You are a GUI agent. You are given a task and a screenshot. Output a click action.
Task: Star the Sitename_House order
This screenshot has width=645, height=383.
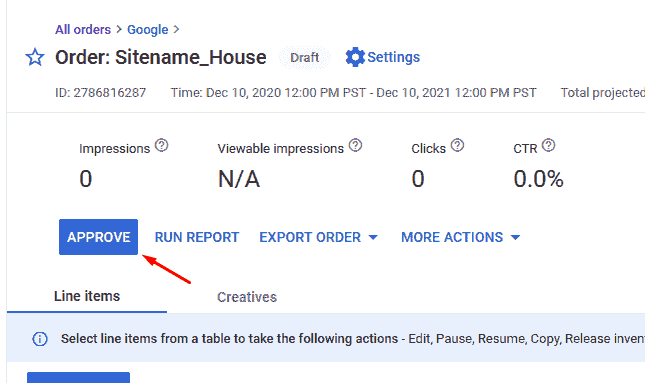(x=35, y=57)
